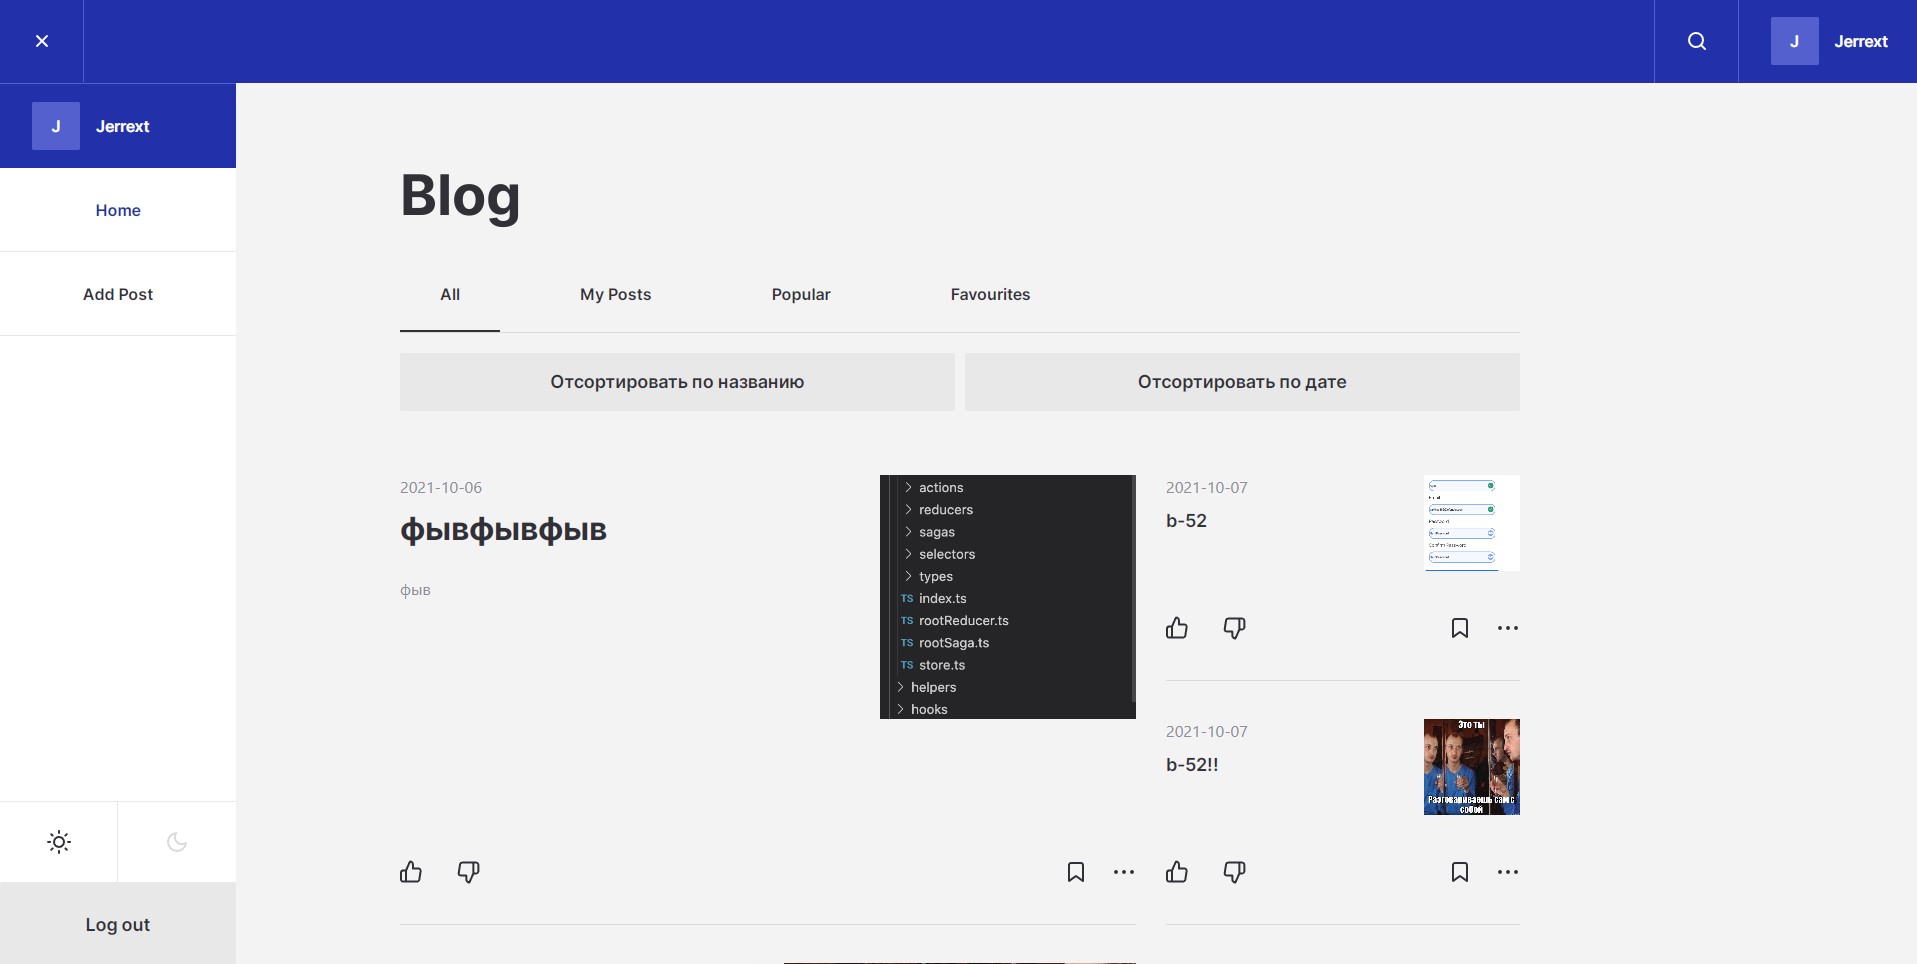Click the фыв description text
Screen dimensions: 1917x964
[415, 590]
